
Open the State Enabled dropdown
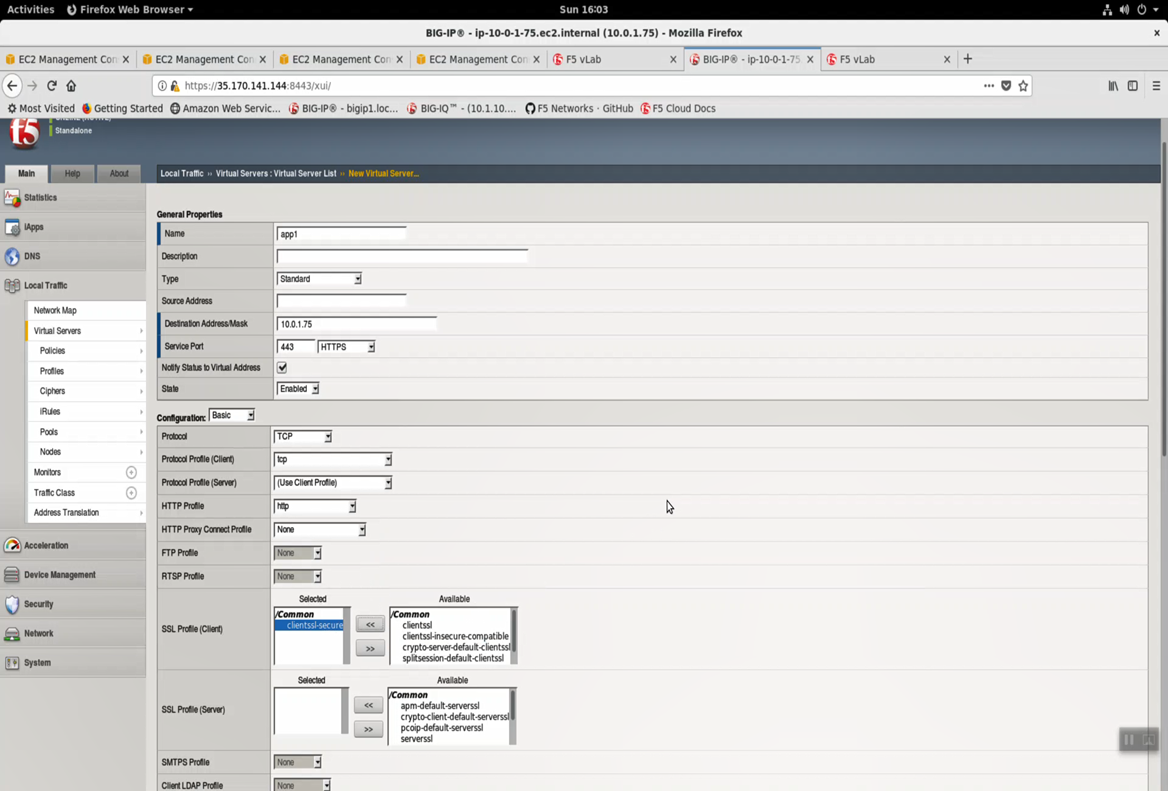click(x=298, y=389)
